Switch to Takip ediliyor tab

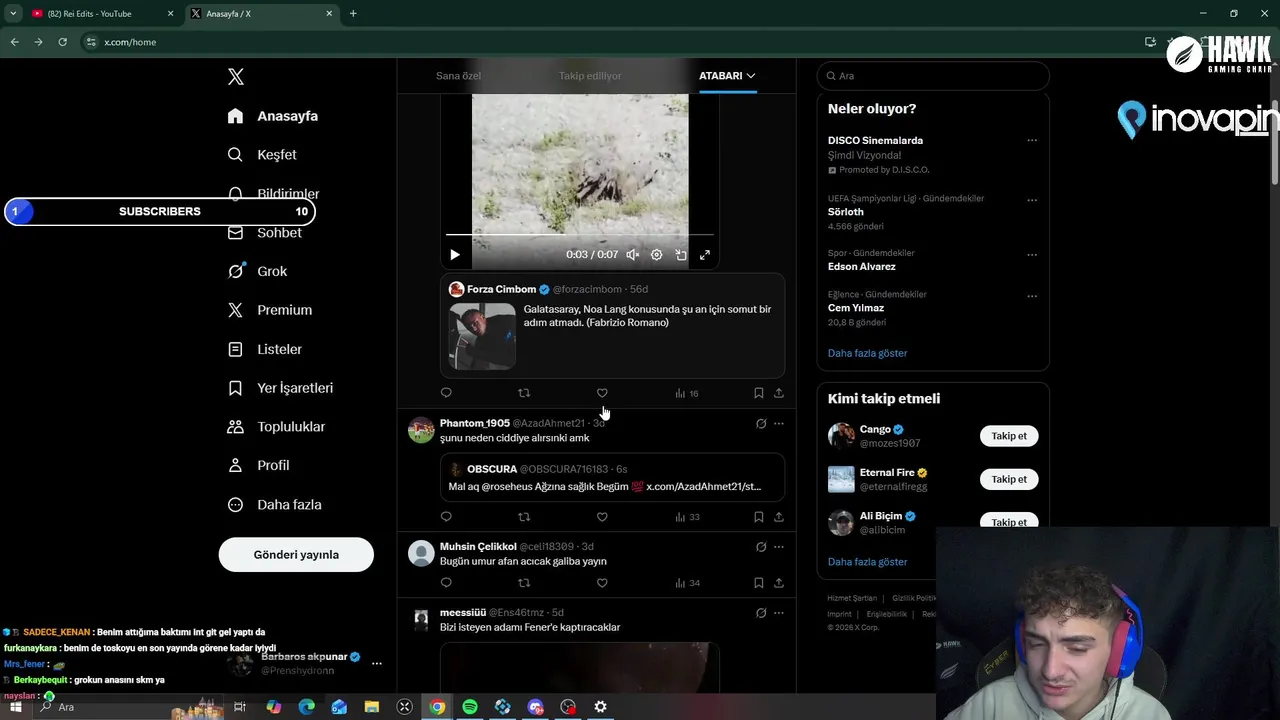coord(590,76)
